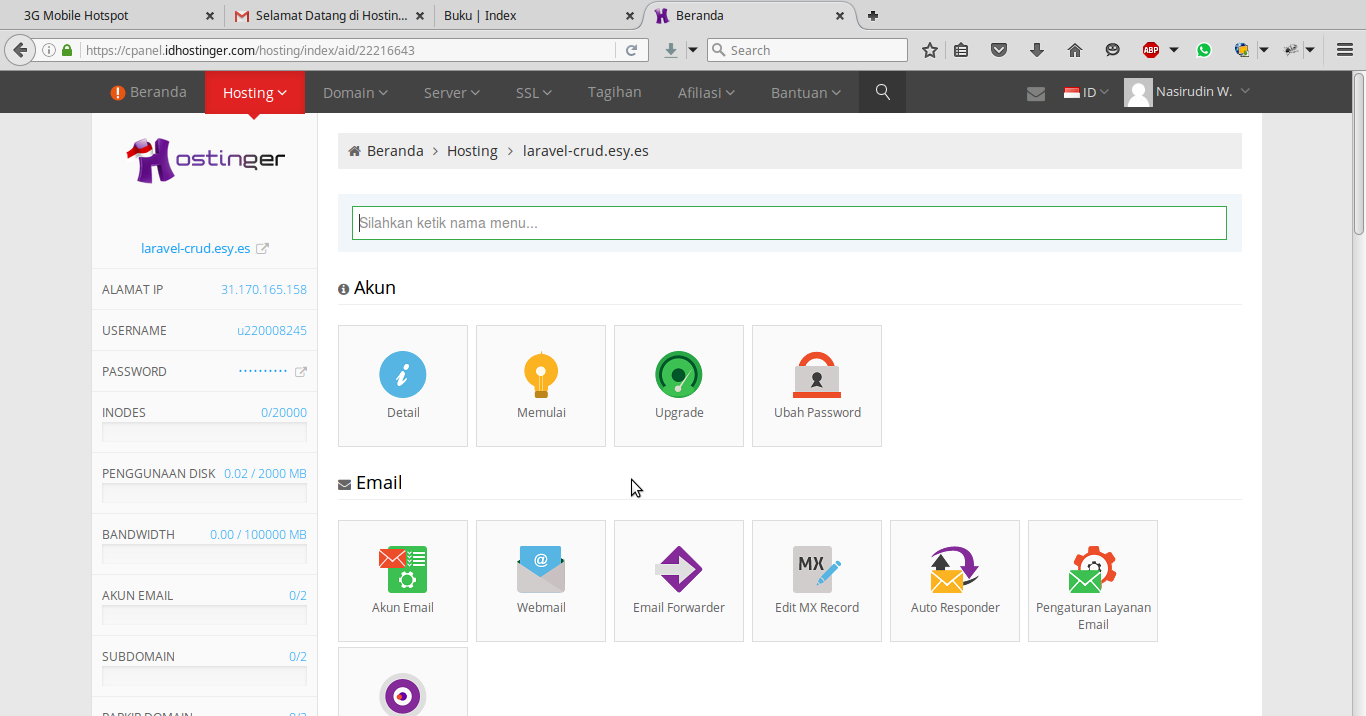The height and width of the screenshot is (716, 1366).
Task: Click the IP address 31.170.165.158
Action: (264, 290)
